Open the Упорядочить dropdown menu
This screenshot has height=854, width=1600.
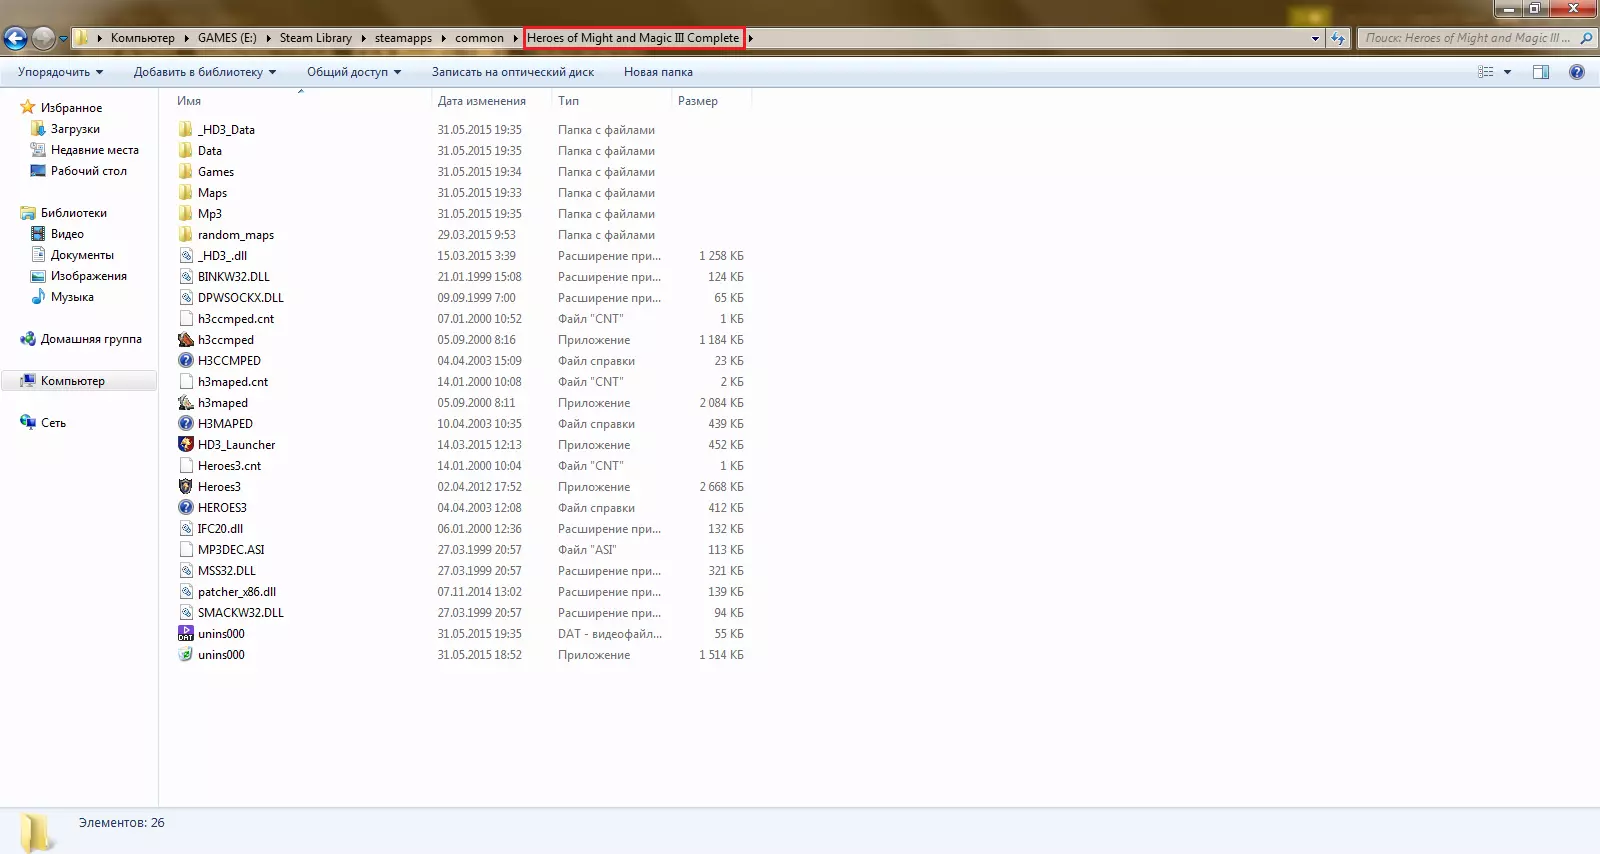point(60,72)
